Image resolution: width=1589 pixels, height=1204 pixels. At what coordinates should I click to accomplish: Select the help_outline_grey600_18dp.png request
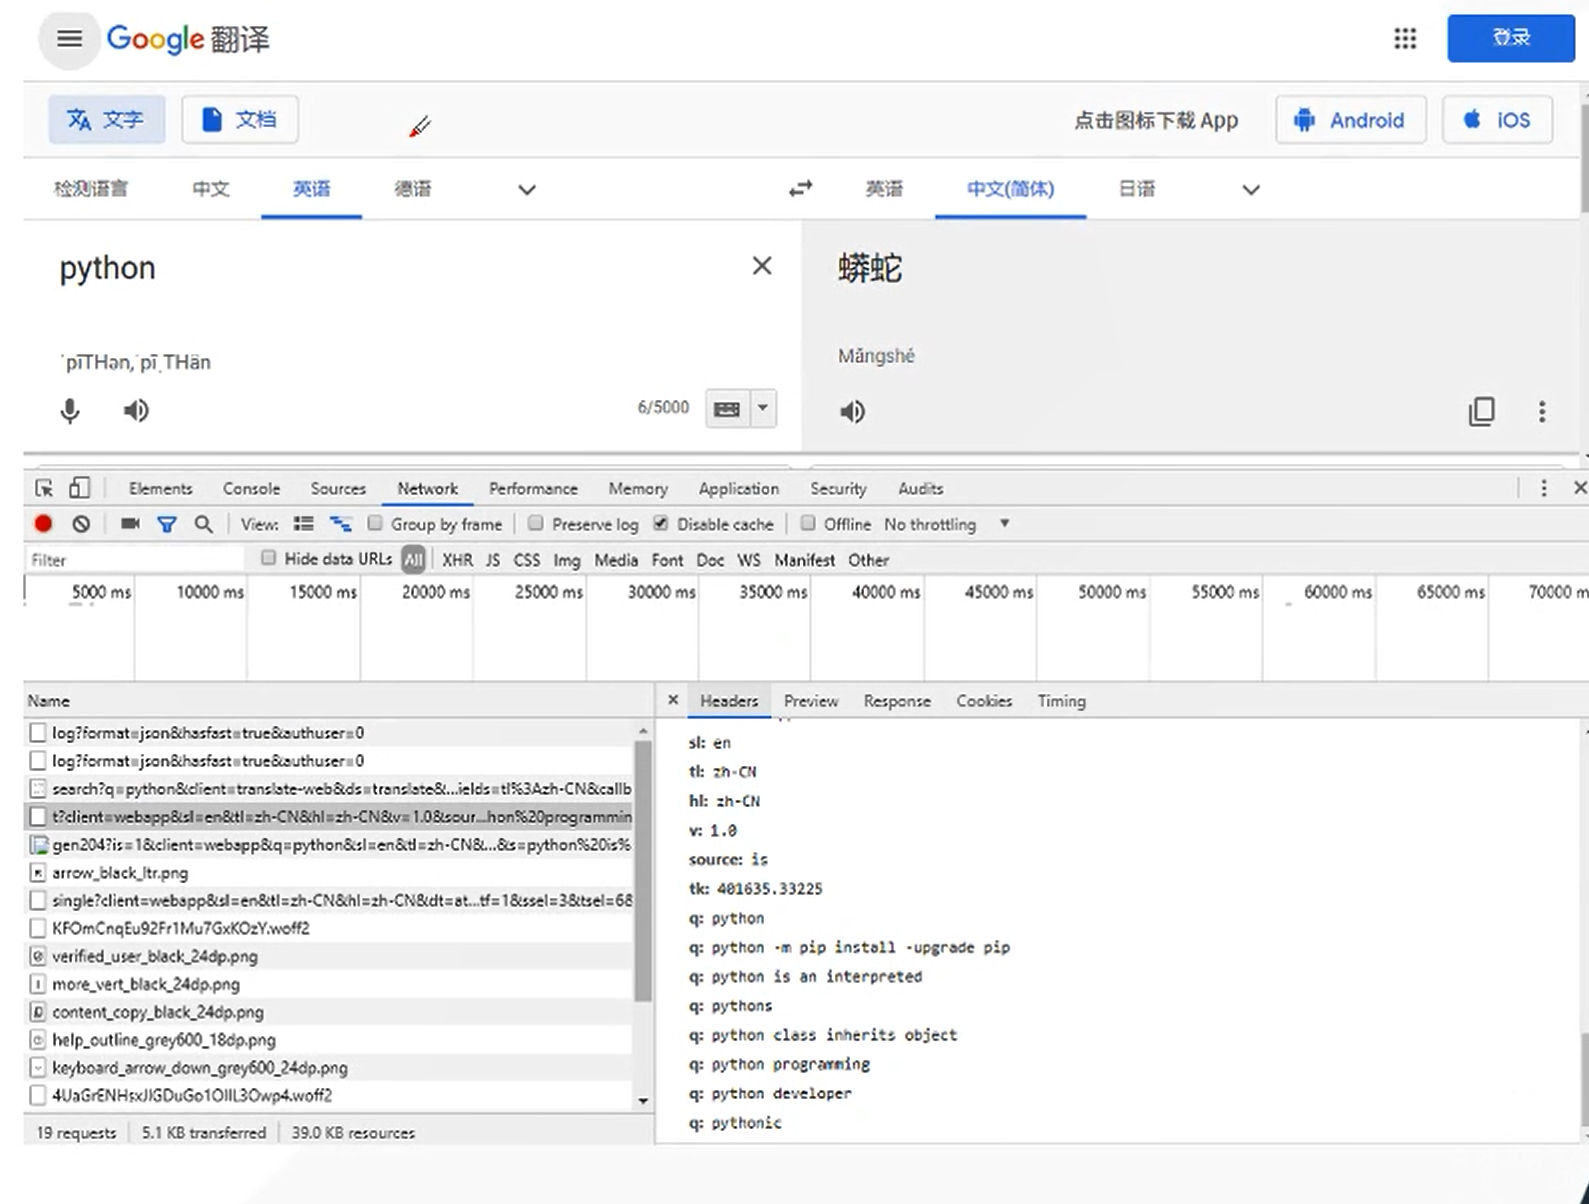329,1040
